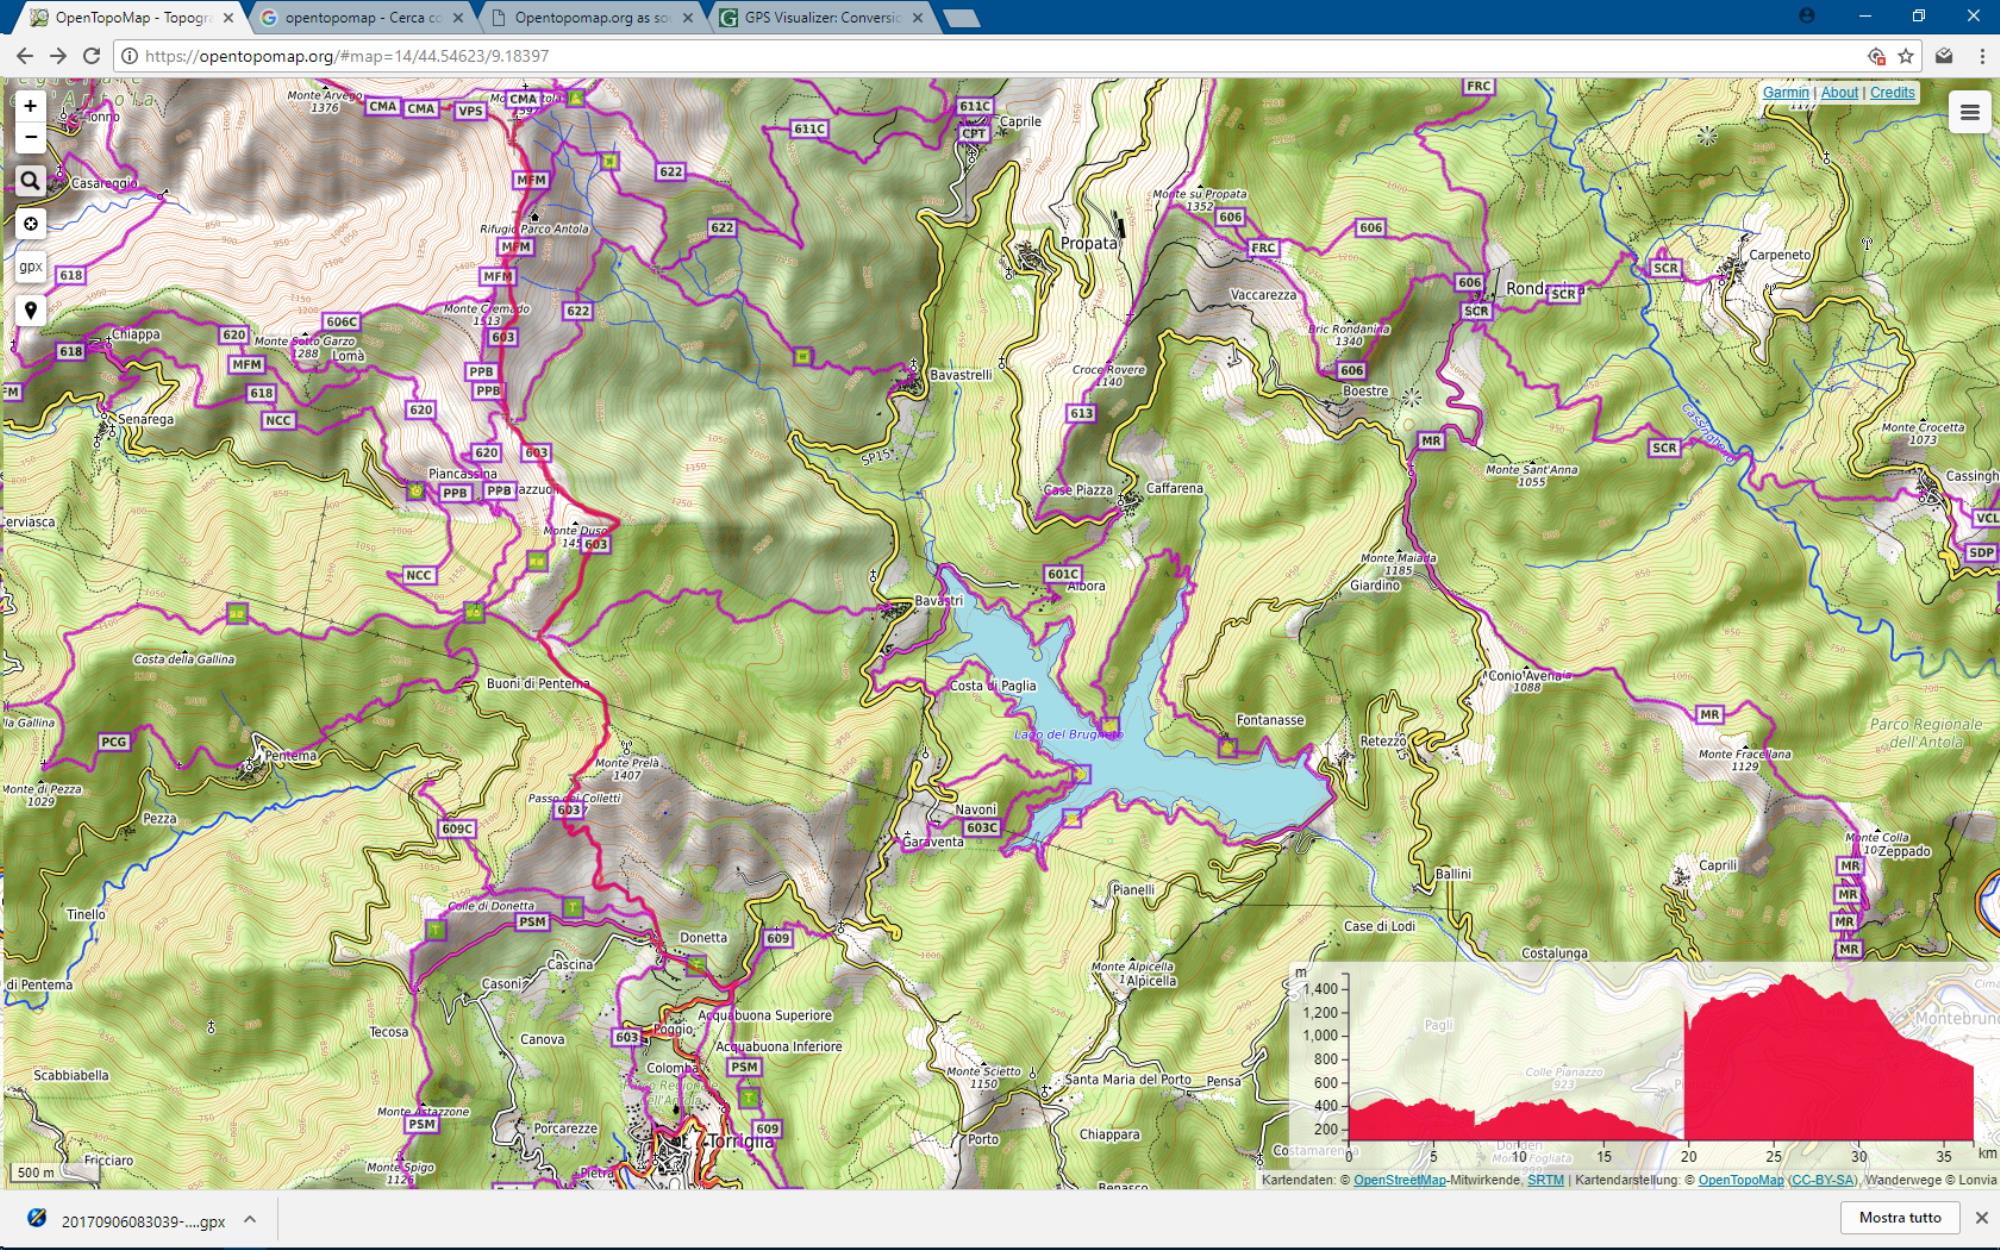Switch to GPS Visualizer tab
This screenshot has width=2000, height=1250.
(x=822, y=18)
